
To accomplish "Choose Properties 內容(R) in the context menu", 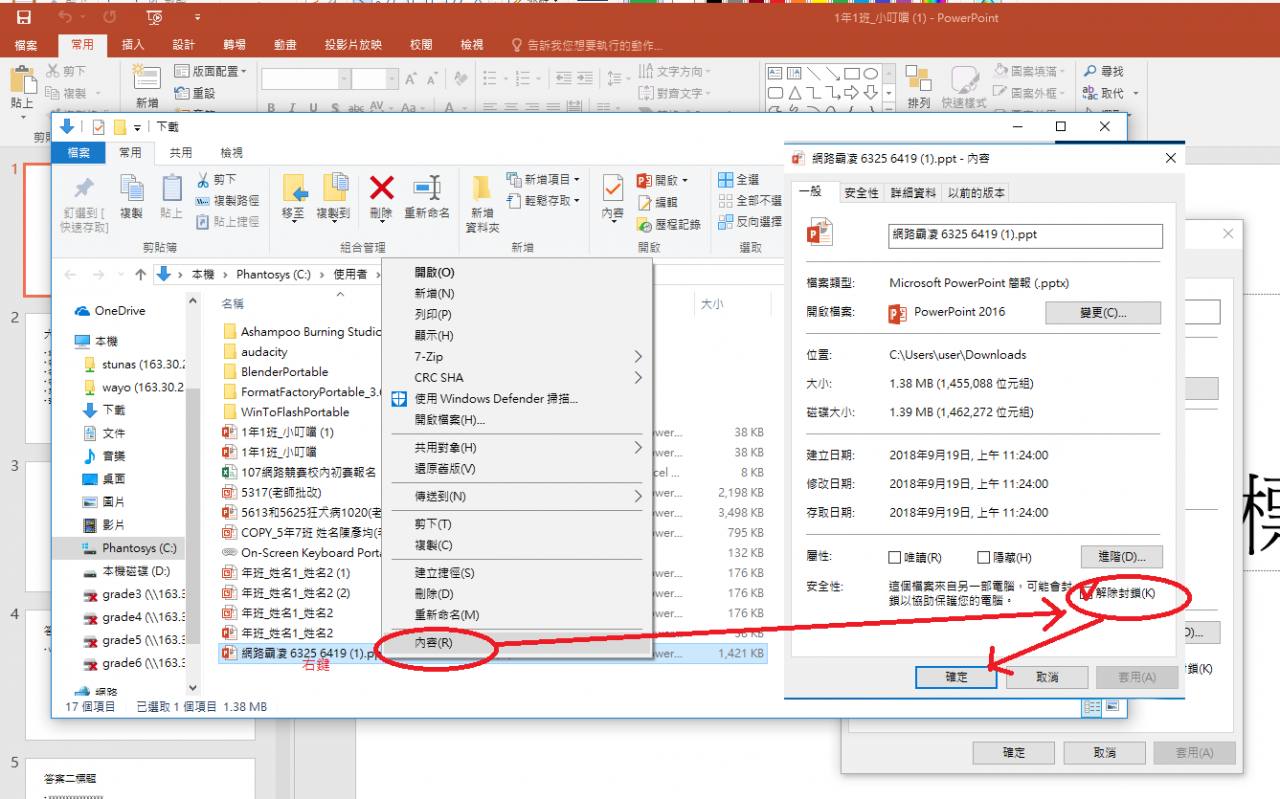I will point(518,643).
